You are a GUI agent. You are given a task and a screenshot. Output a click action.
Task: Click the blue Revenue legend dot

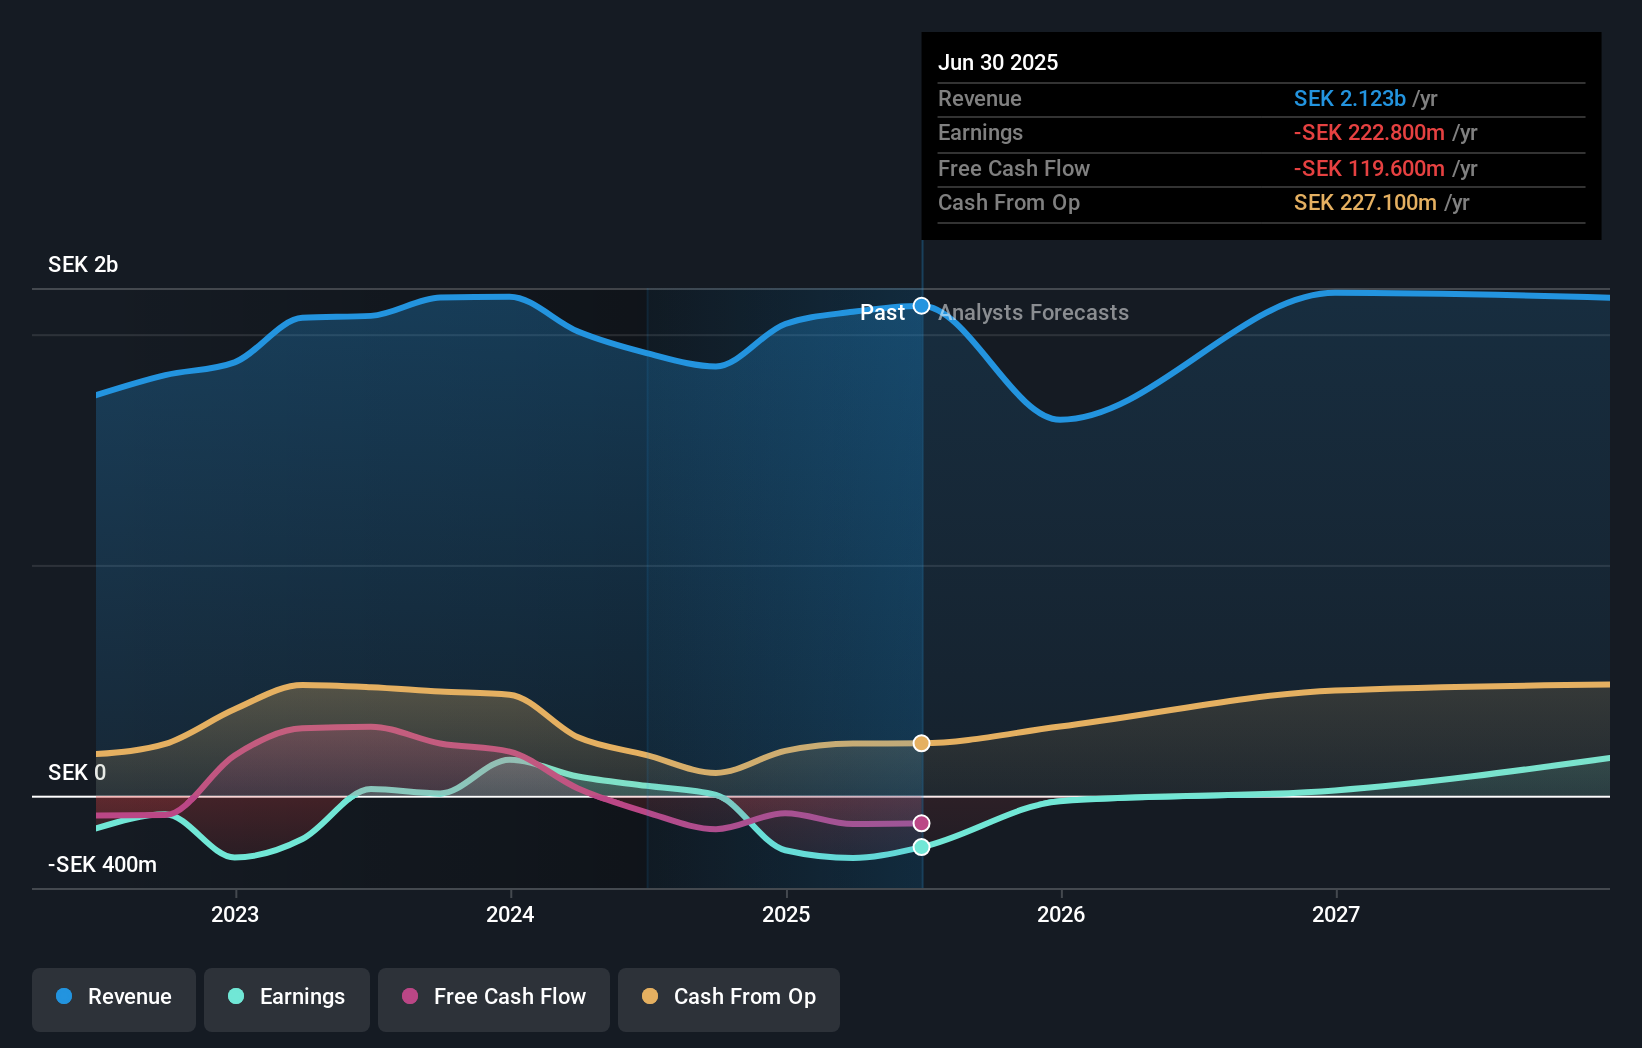pyautogui.click(x=62, y=996)
